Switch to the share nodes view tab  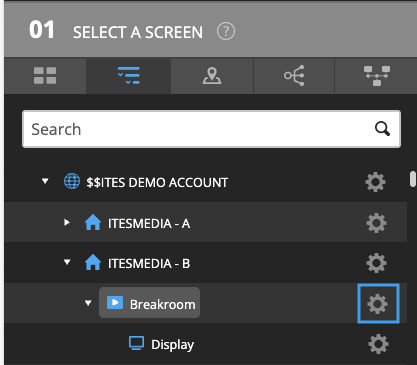294,76
